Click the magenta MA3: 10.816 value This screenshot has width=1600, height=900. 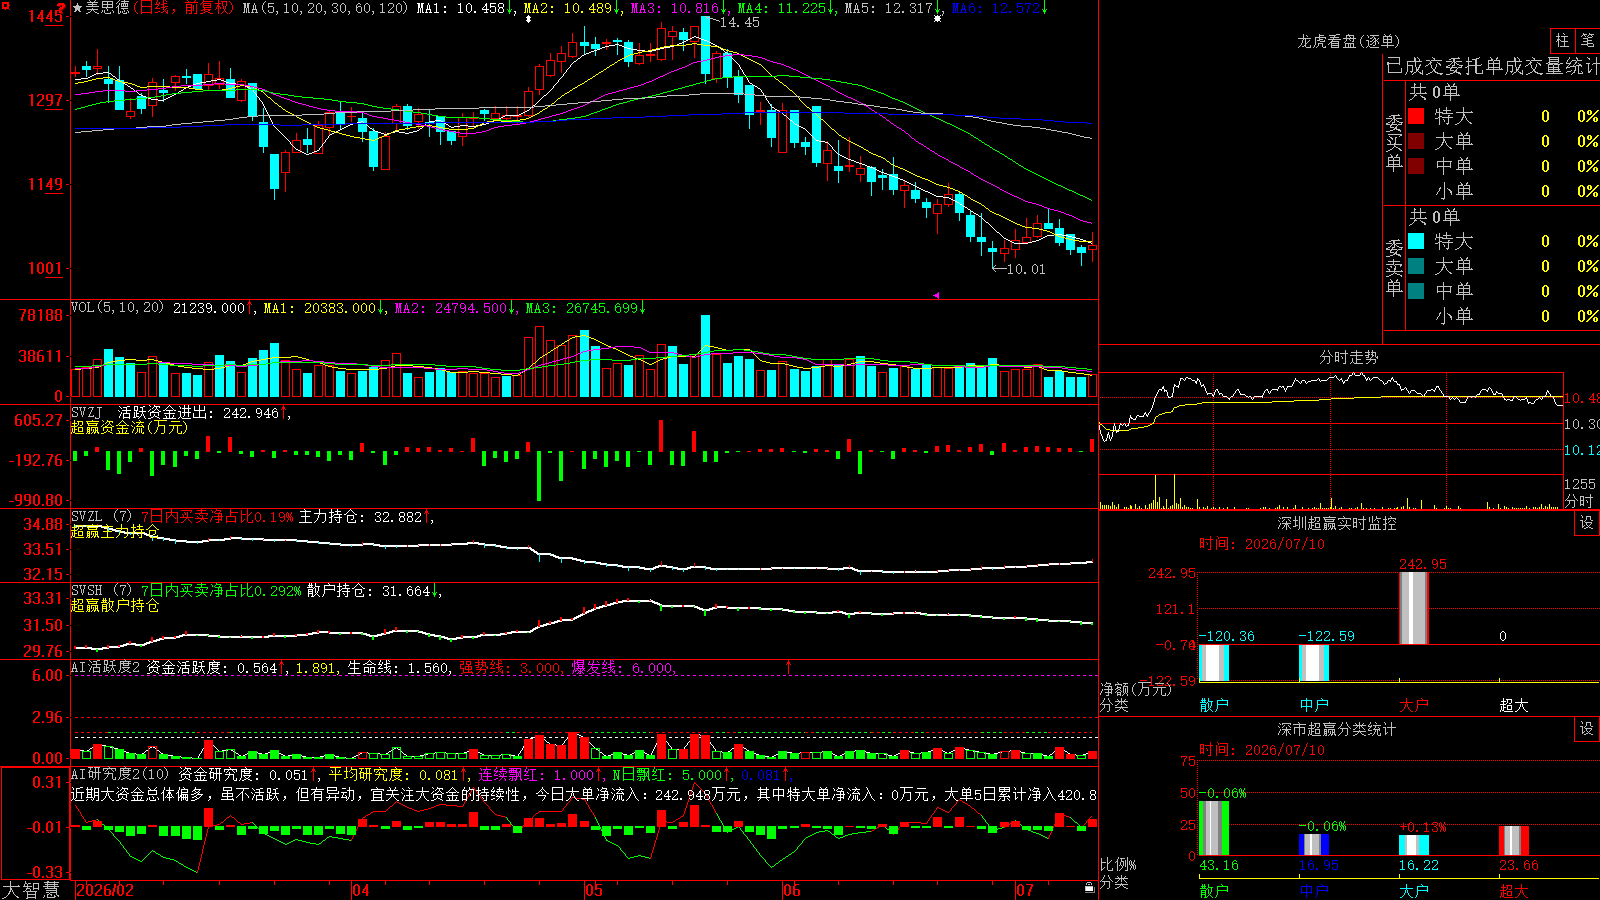click(x=675, y=8)
